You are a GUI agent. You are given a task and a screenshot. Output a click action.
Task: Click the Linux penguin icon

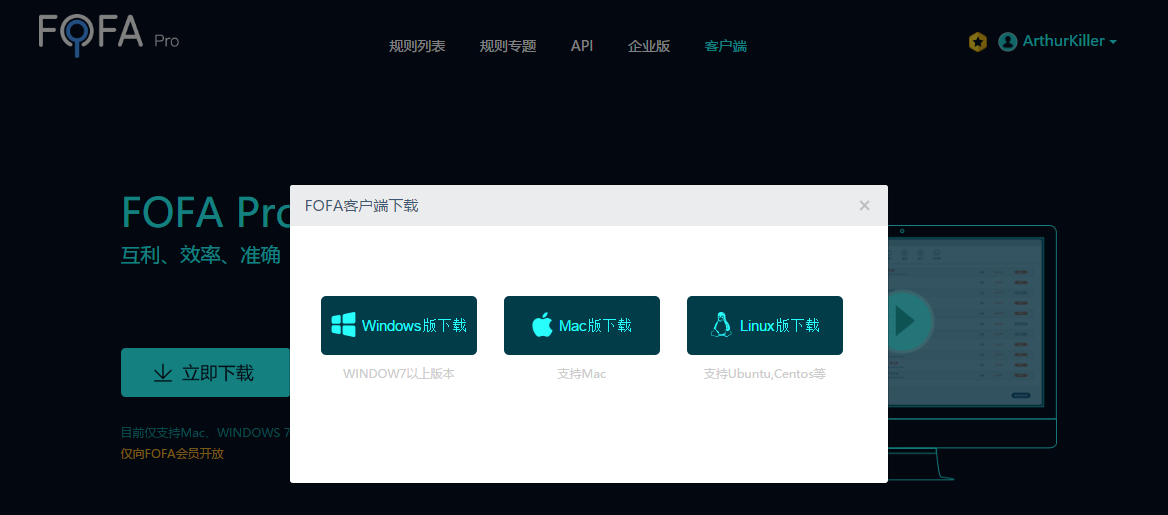720,325
